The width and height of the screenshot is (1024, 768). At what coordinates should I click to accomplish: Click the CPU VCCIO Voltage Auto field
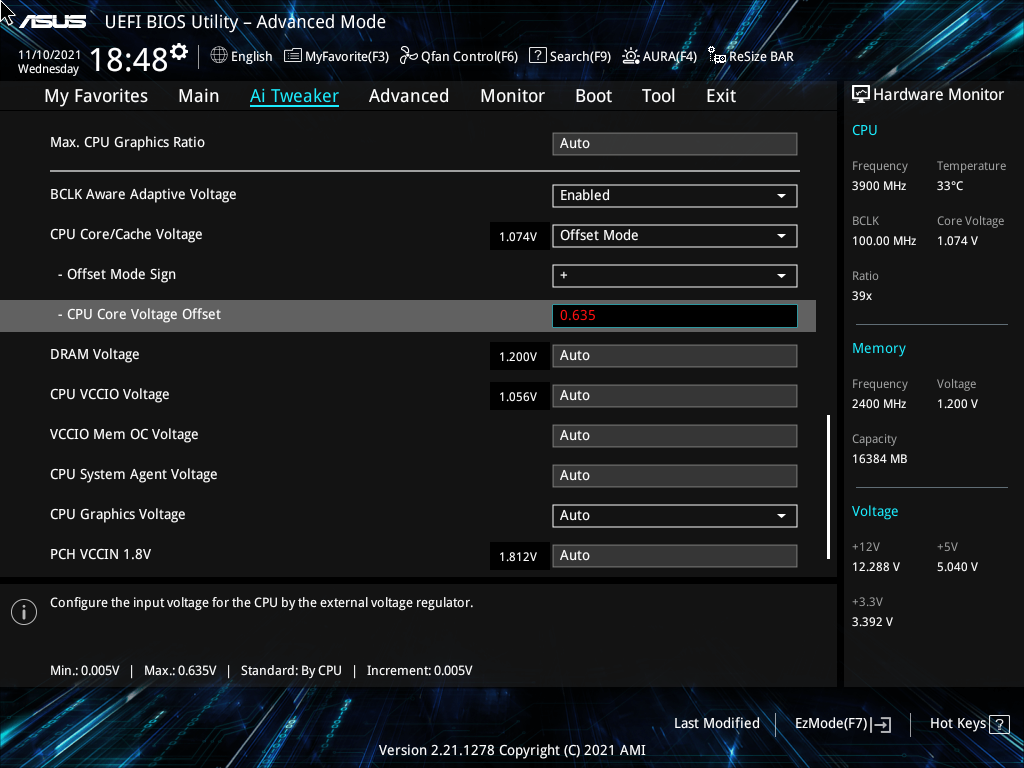[675, 395]
